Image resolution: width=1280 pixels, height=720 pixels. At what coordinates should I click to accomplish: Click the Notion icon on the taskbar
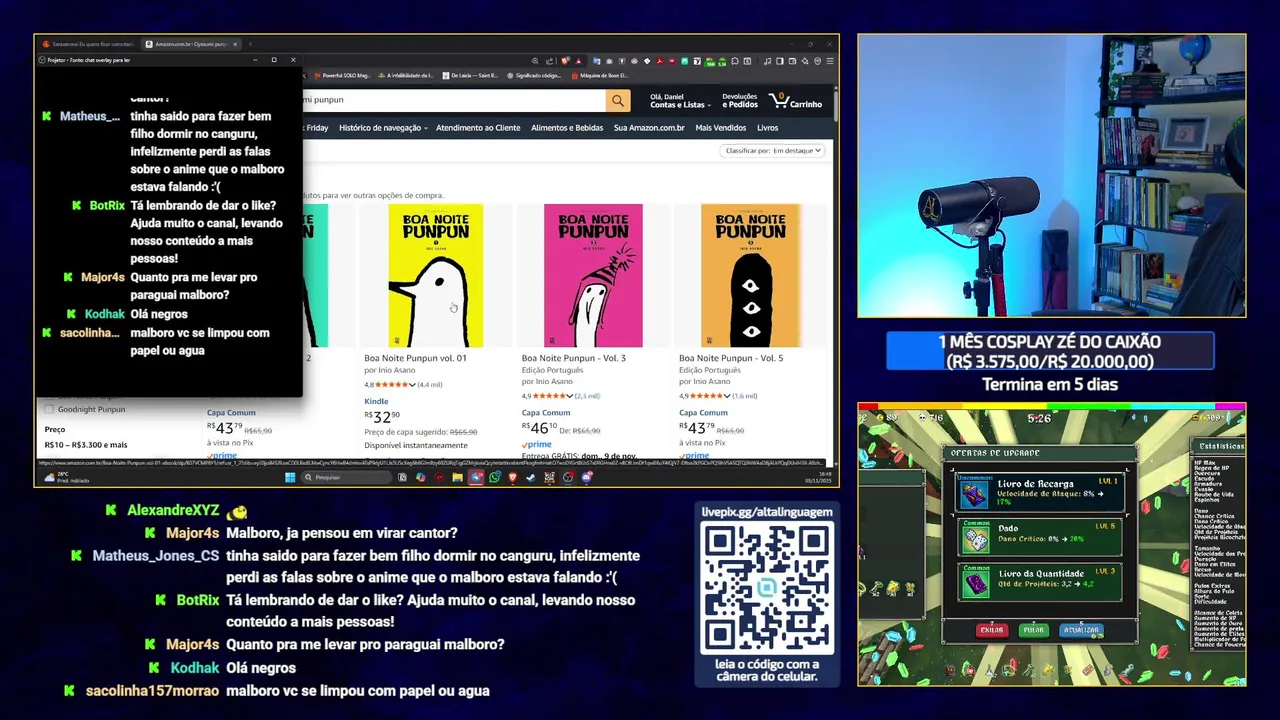click(402, 477)
